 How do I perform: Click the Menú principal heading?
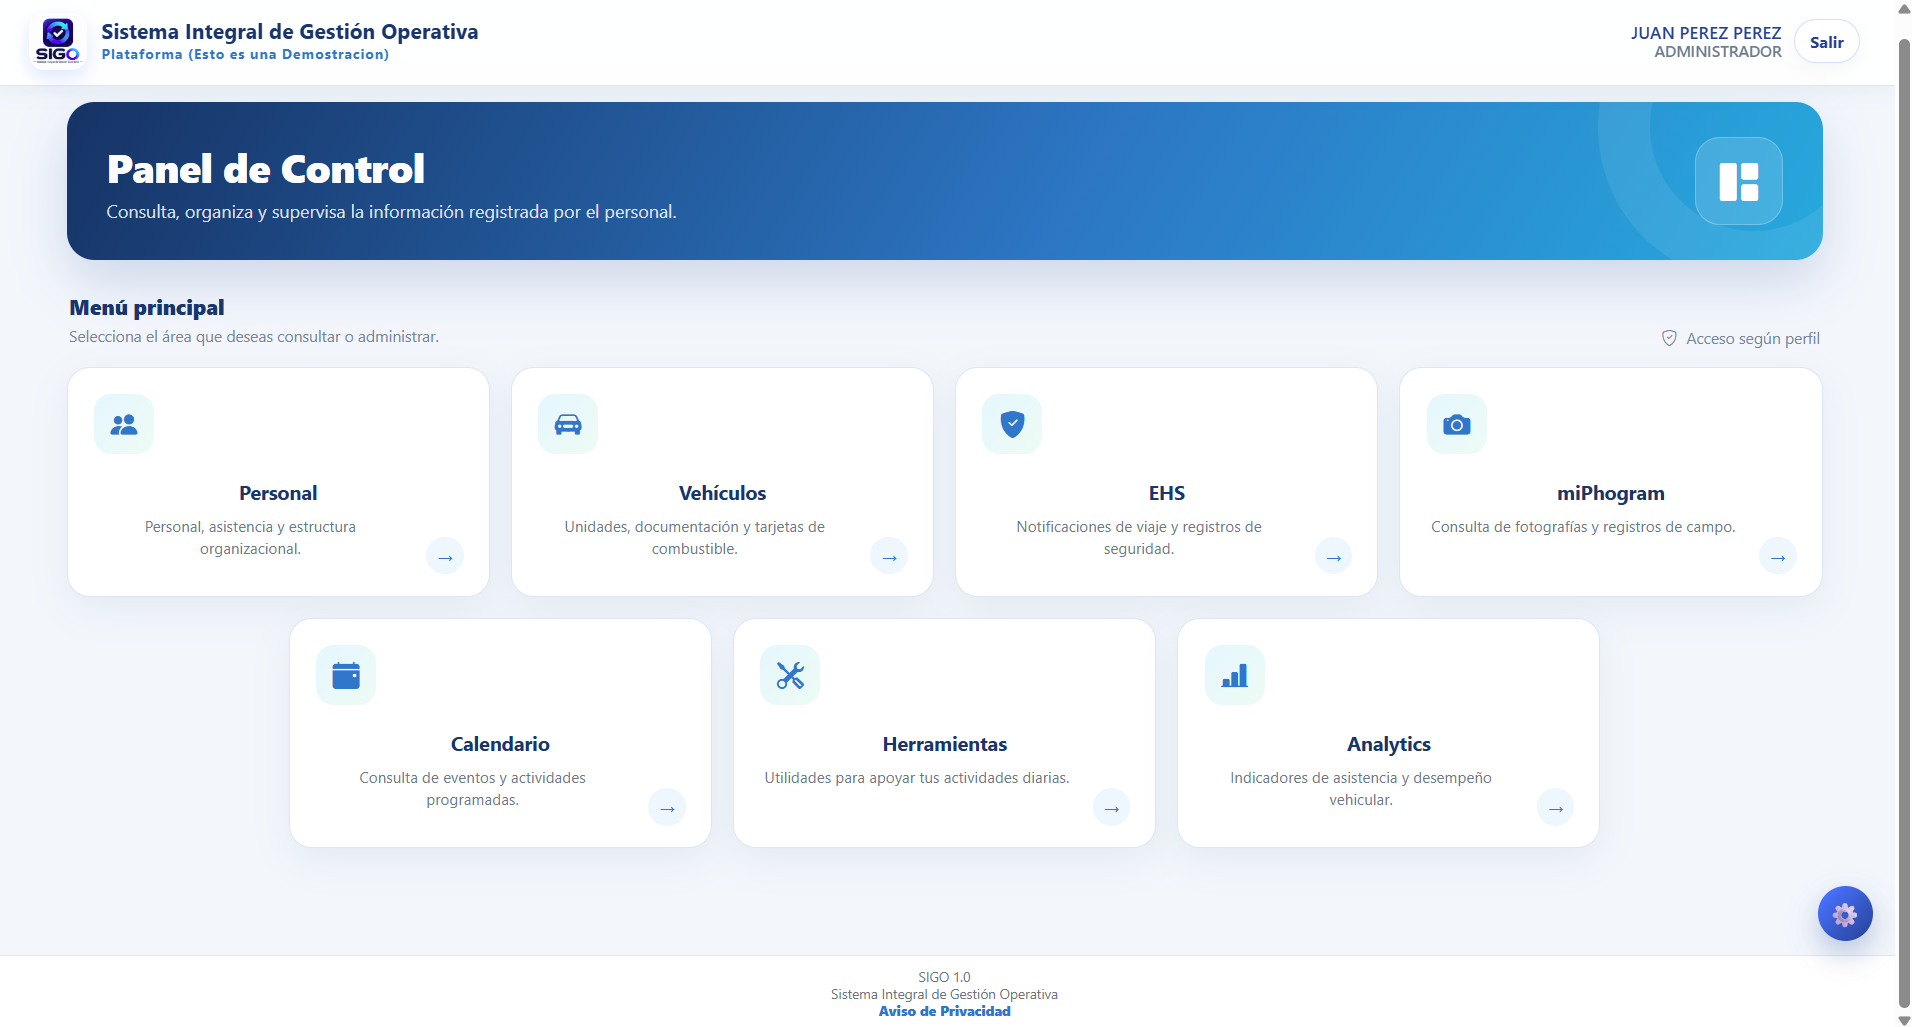pyautogui.click(x=147, y=307)
